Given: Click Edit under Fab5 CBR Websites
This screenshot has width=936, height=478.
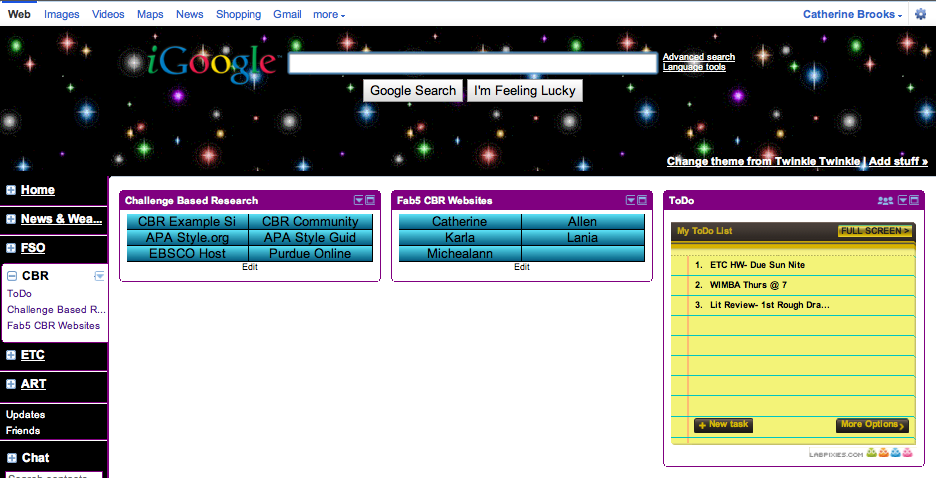Looking at the screenshot, I should tap(522, 267).
